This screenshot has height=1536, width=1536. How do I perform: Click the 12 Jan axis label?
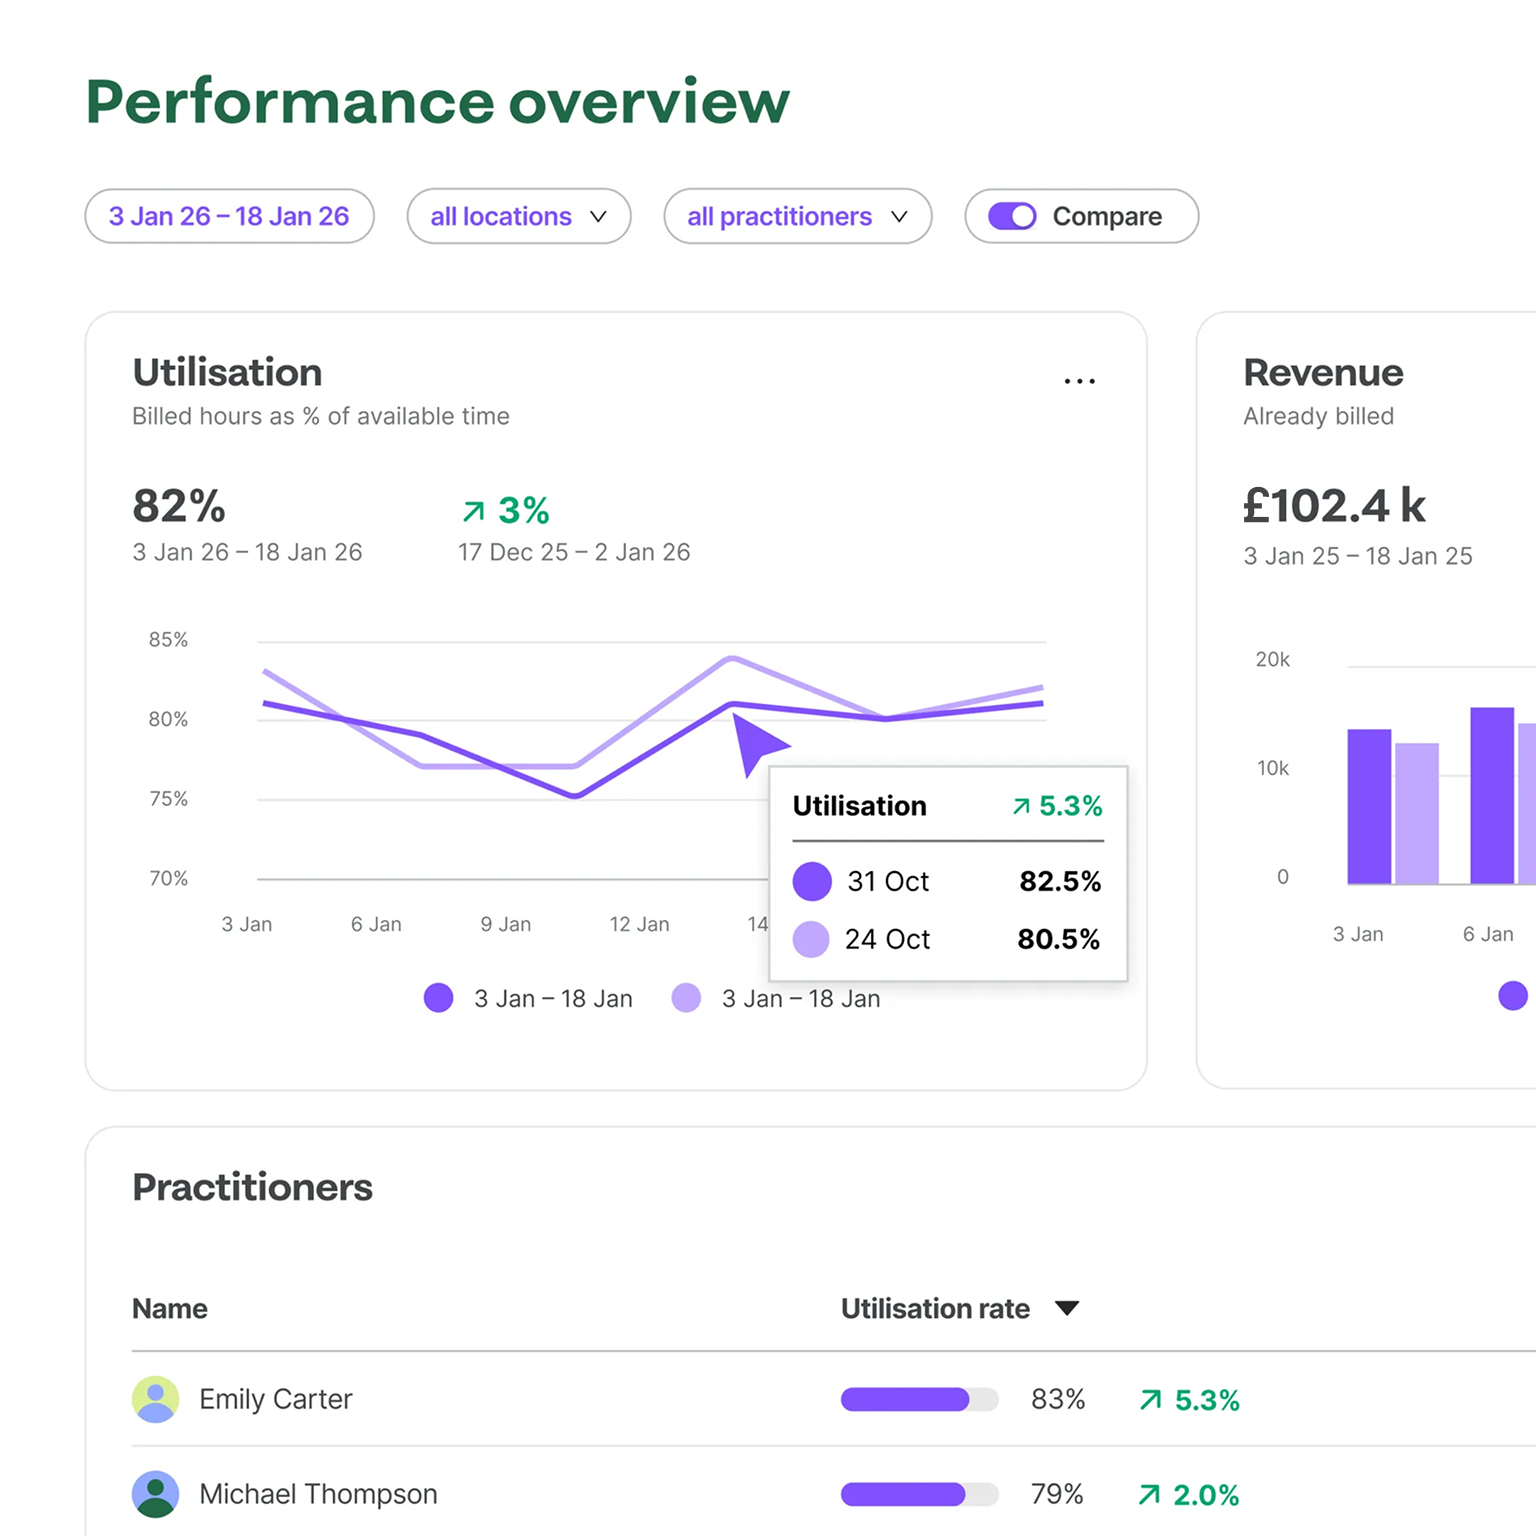tap(640, 924)
